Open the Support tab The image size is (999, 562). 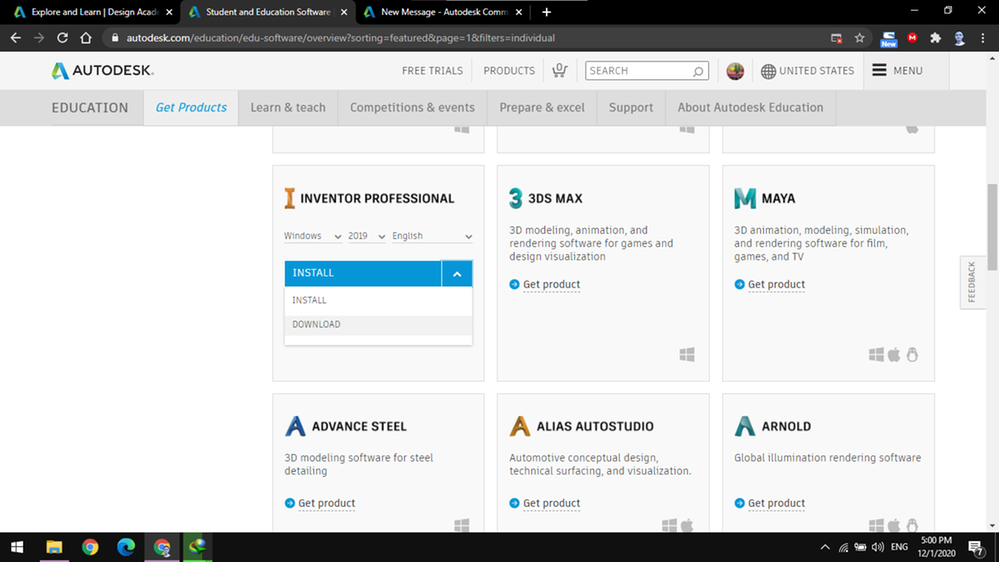coord(631,107)
